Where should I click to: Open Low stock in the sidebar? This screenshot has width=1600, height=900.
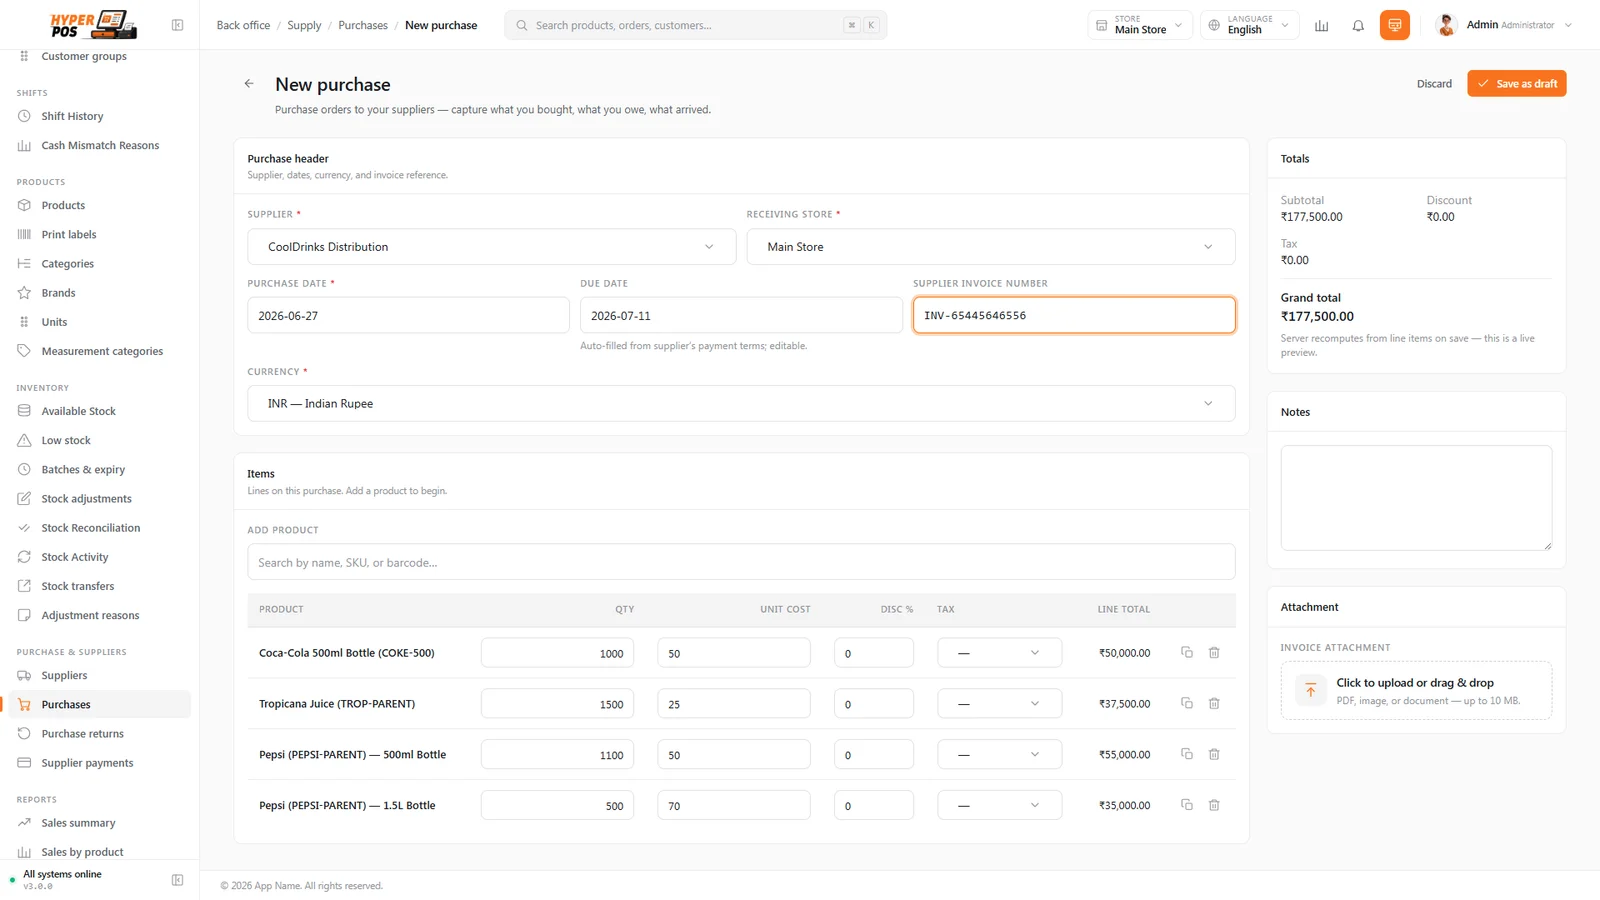pyautogui.click(x=66, y=440)
